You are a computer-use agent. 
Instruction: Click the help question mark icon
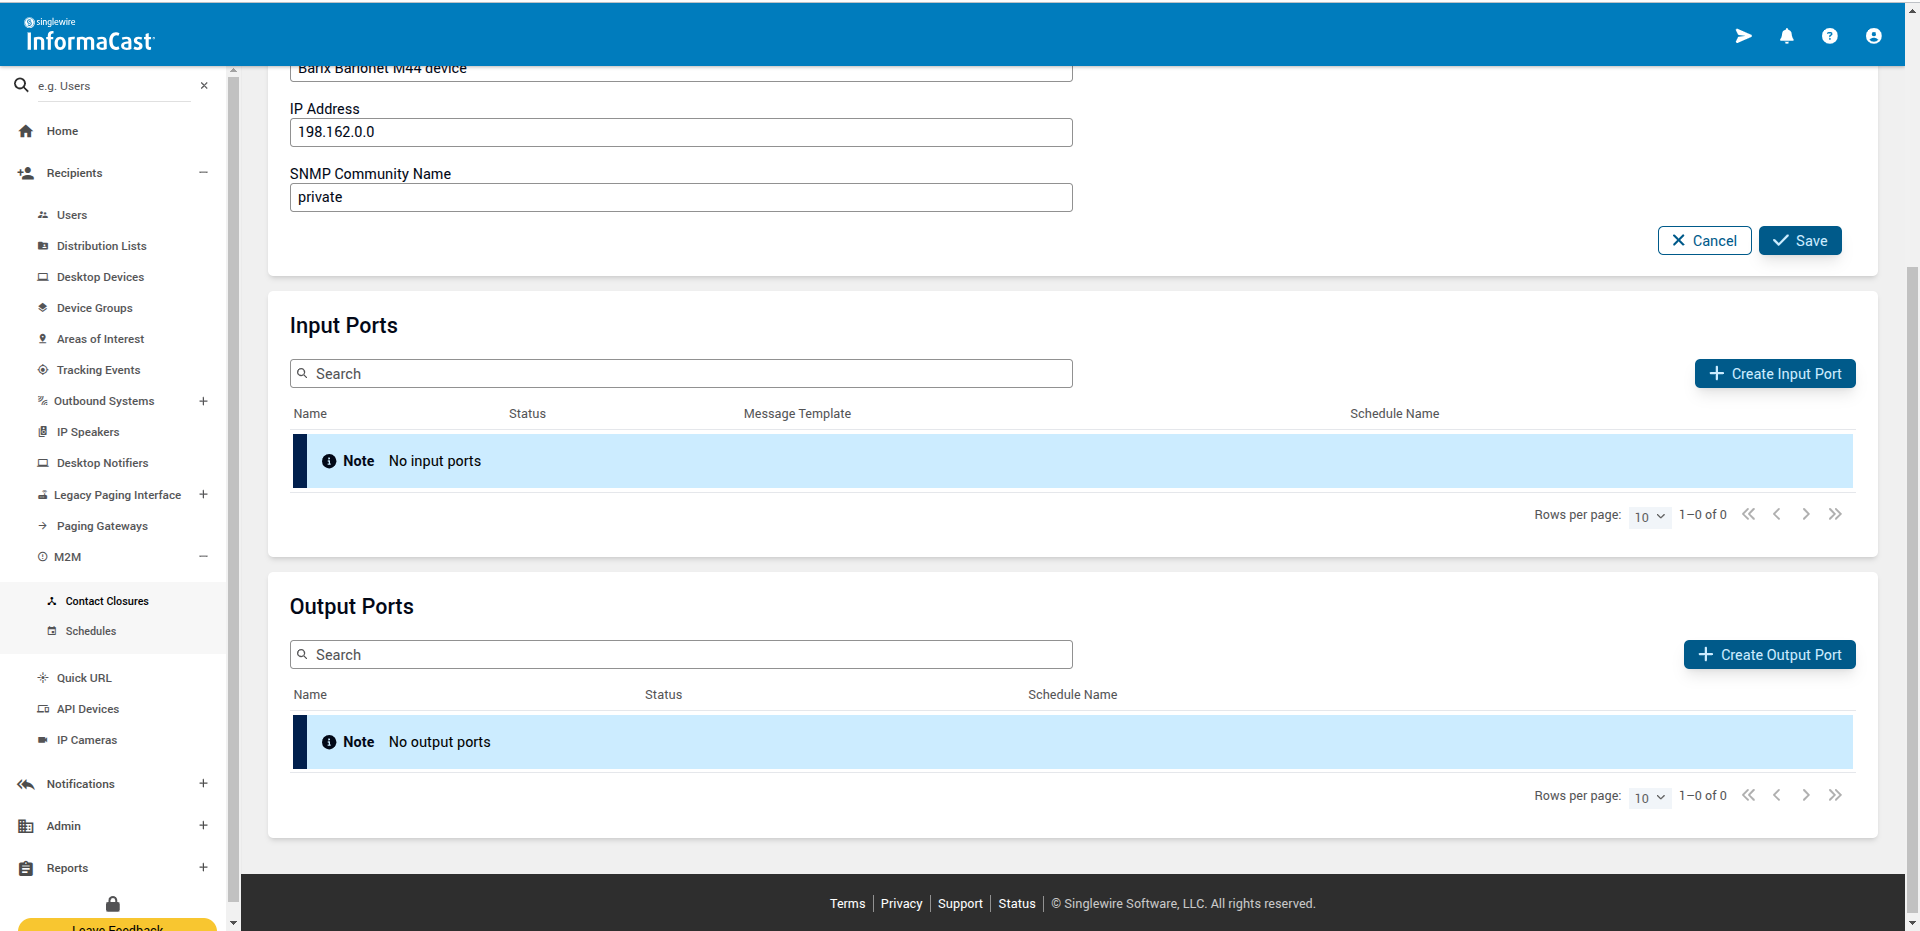click(1830, 36)
